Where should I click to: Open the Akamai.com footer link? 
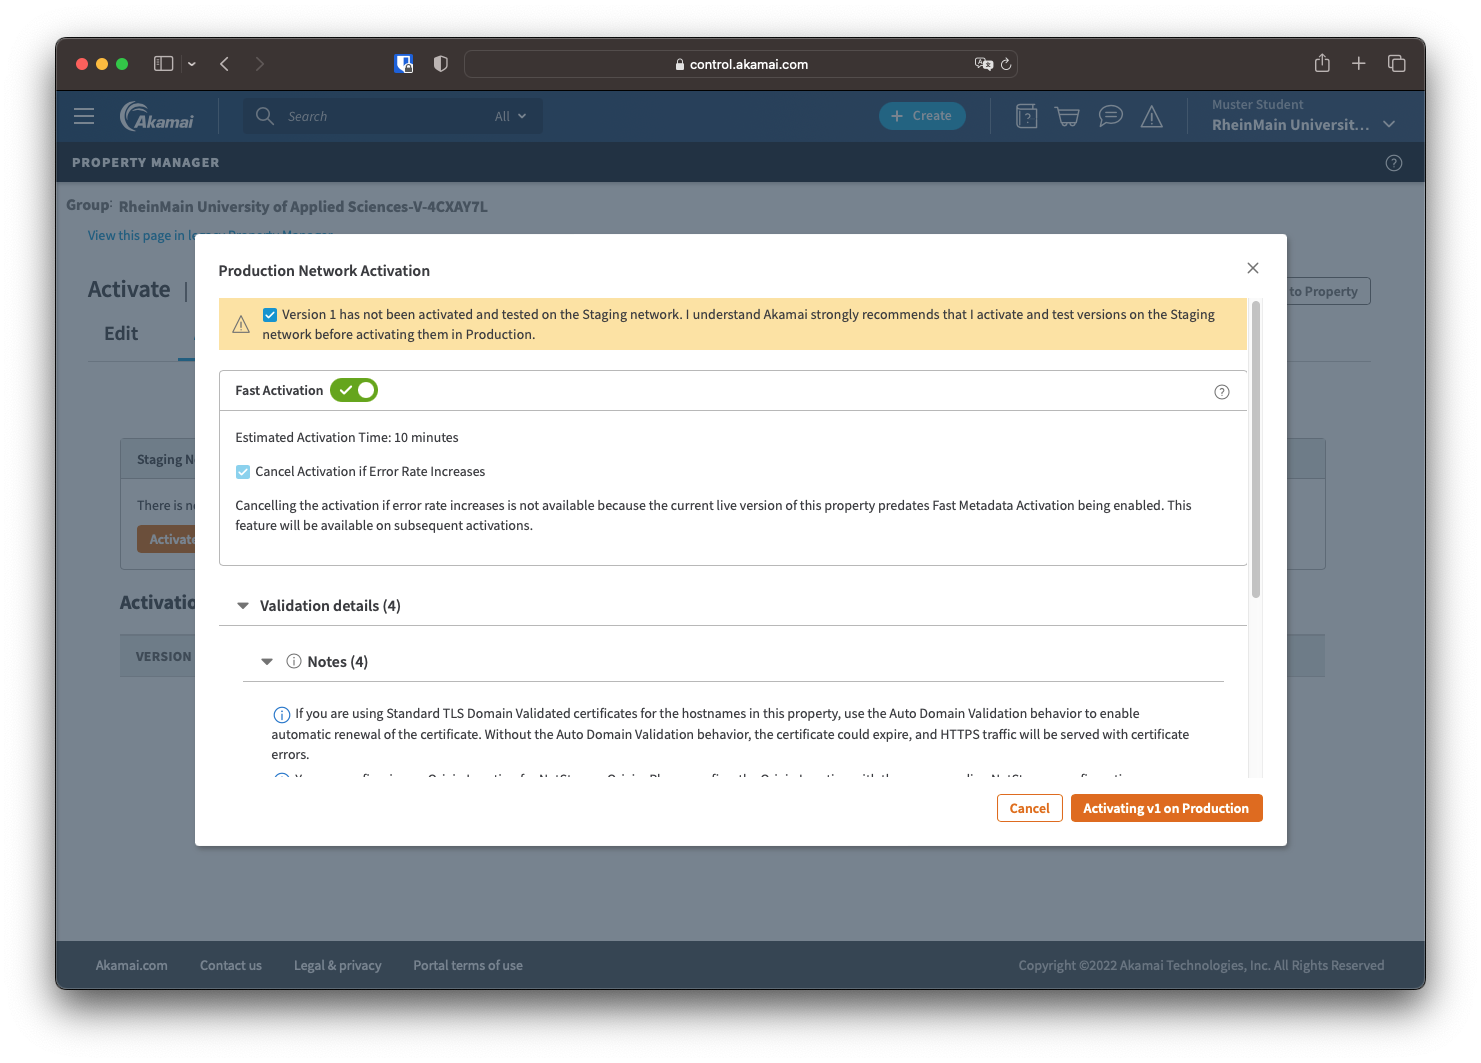point(132,965)
